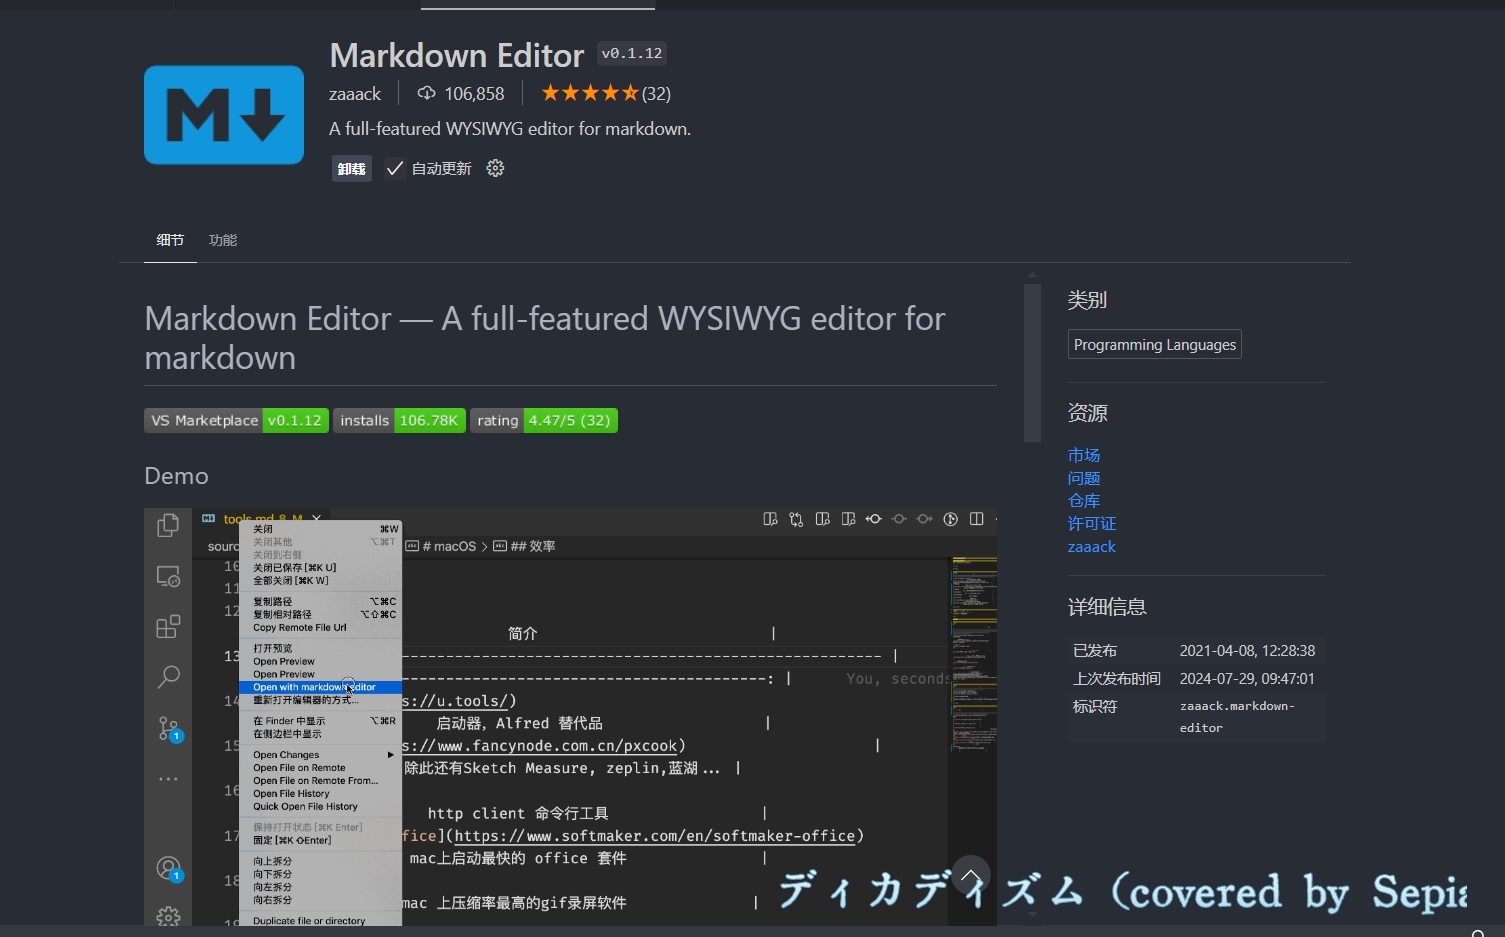Switch to the 功能 tab
This screenshot has width=1505, height=937.
[x=222, y=239]
